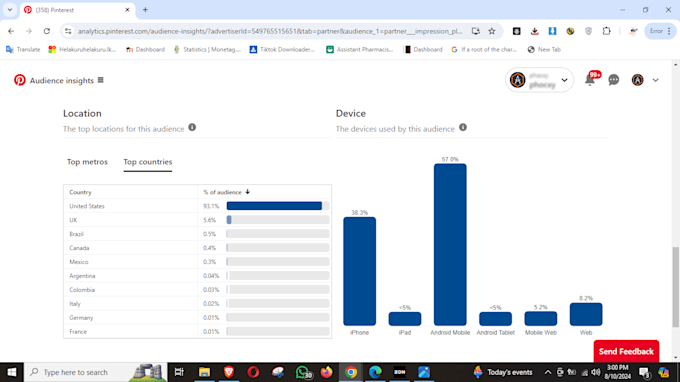Open the messages chat bubble icon

coord(613,80)
